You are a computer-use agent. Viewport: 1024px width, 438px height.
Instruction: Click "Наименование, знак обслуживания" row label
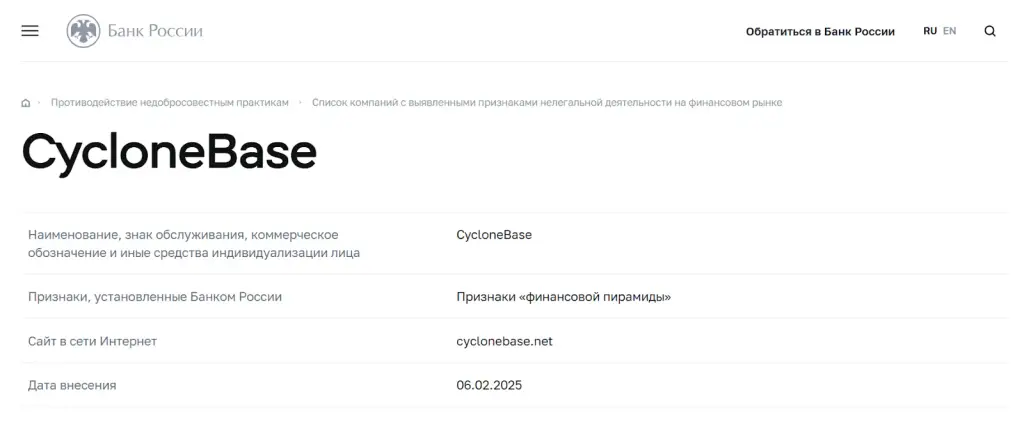[x=194, y=243]
